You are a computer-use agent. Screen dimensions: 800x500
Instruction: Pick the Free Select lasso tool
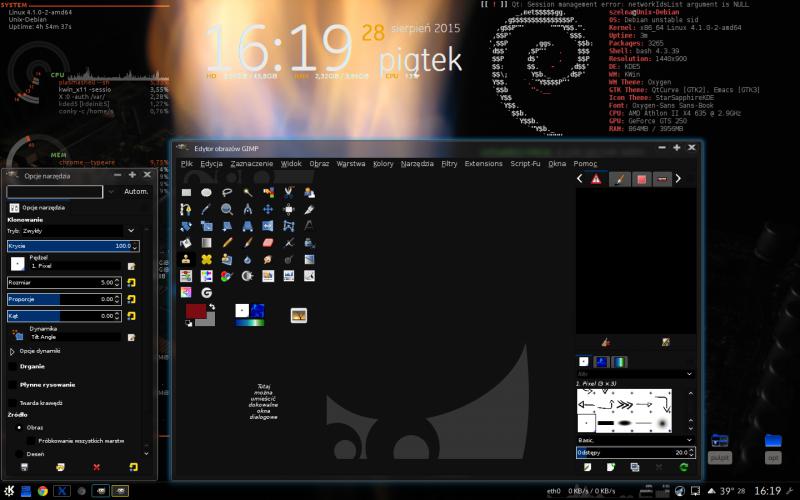tap(227, 192)
